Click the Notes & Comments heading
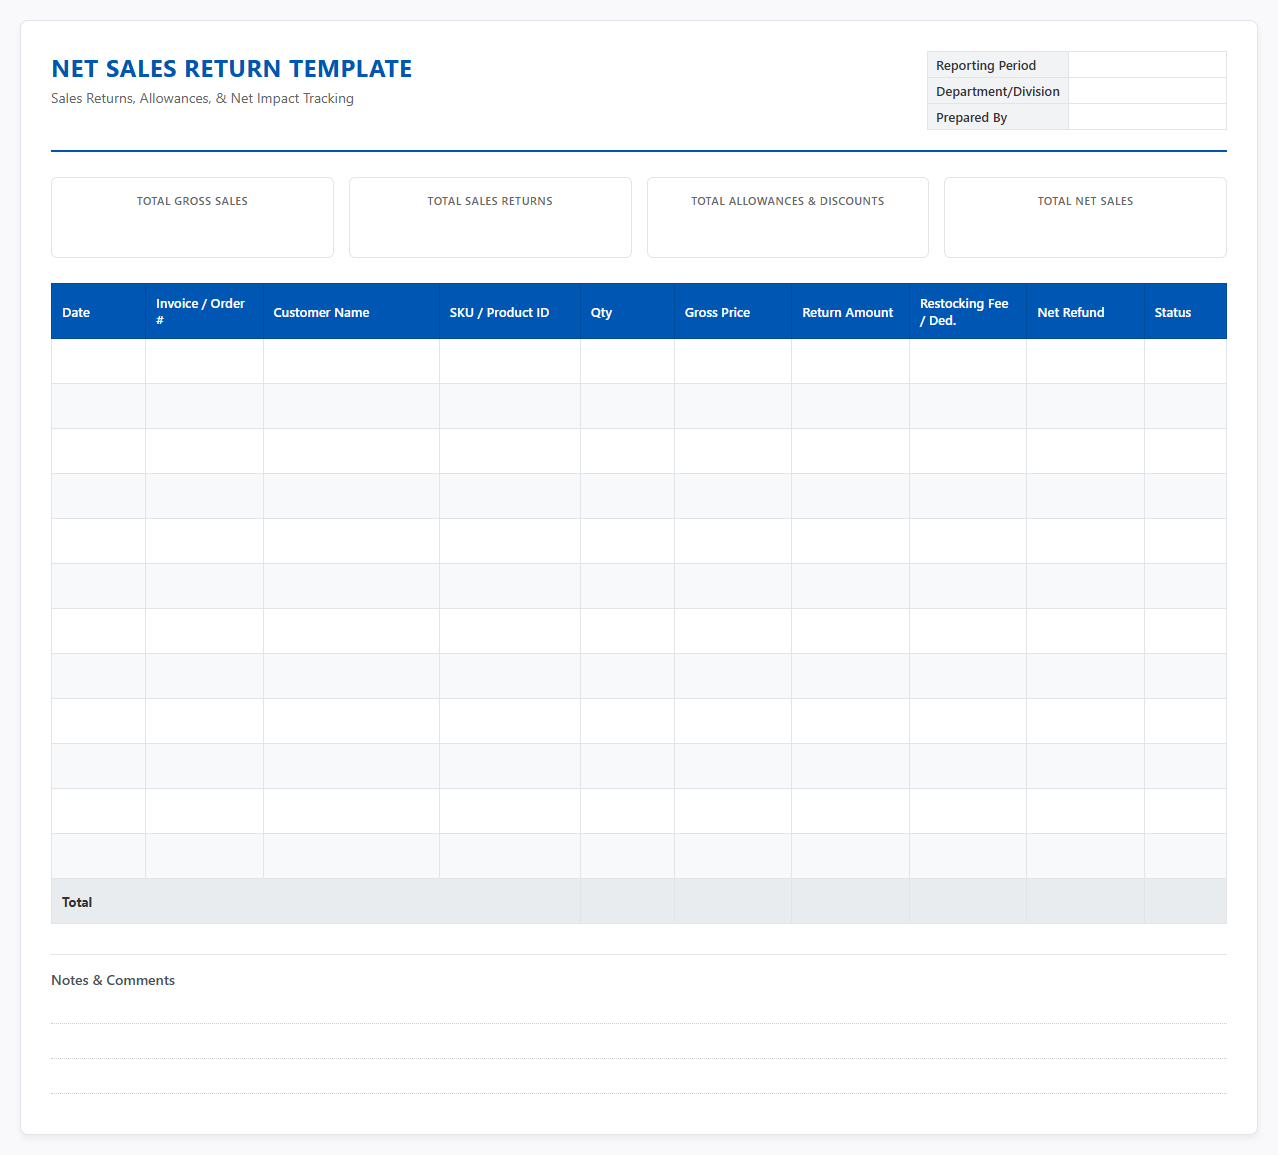 click(x=113, y=980)
